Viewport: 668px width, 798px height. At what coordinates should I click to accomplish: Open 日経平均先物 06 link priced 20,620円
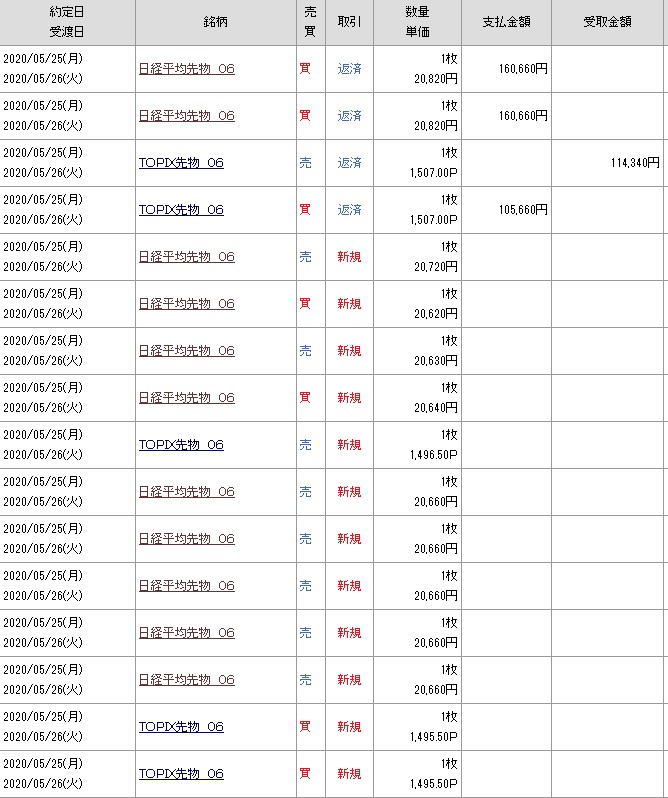coord(186,304)
